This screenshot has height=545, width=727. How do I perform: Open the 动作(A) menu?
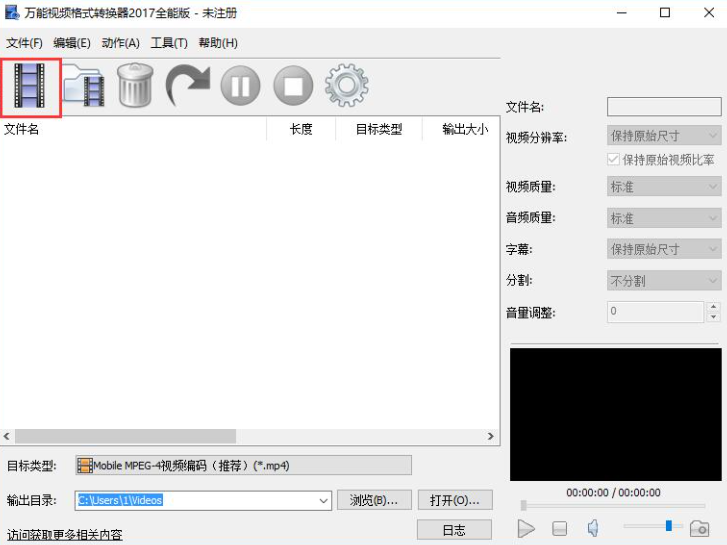[121, 43]
